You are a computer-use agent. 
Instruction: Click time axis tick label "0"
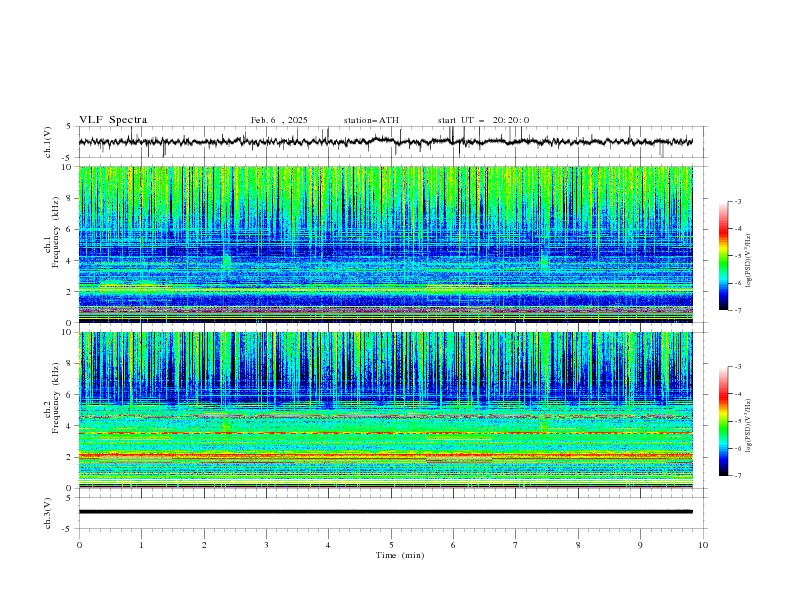coord(79,545)
